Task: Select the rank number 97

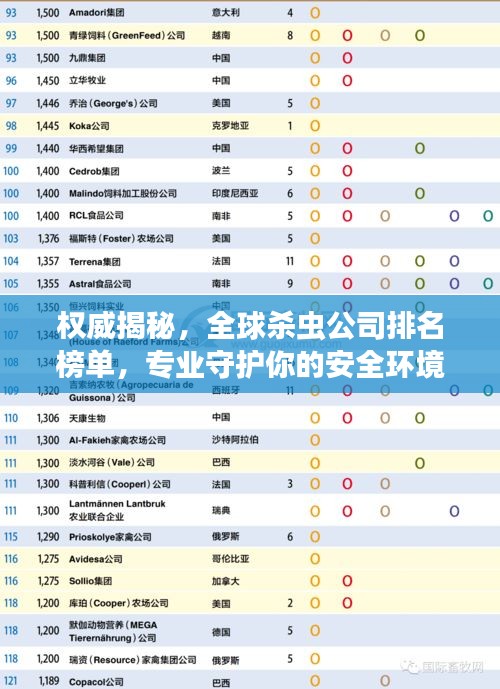Action: 11,104
